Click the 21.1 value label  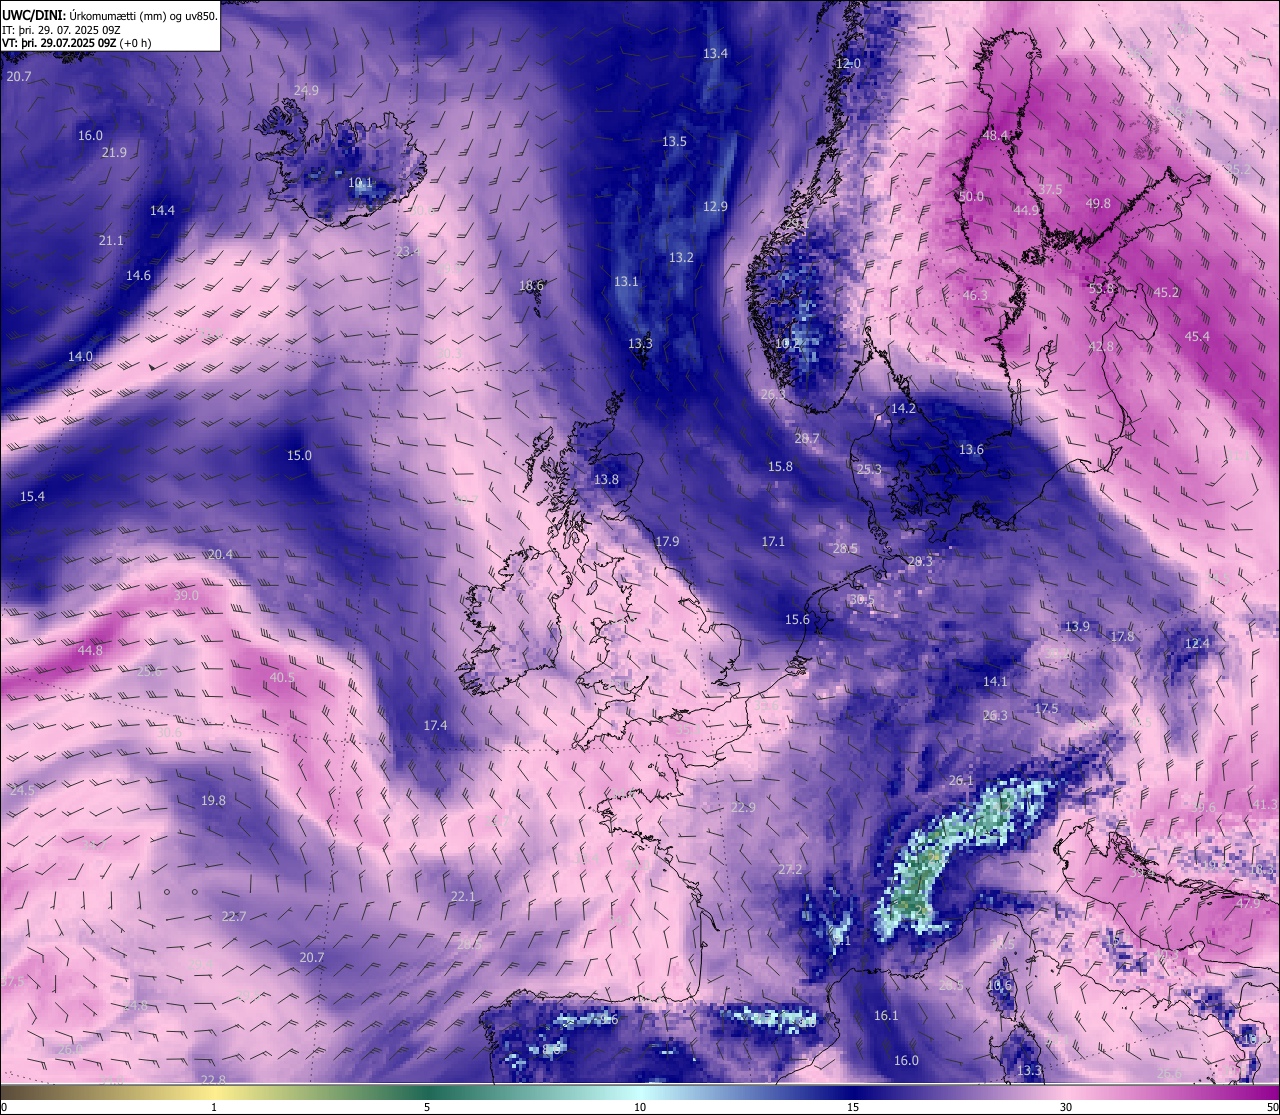click(x=111, y=240)
